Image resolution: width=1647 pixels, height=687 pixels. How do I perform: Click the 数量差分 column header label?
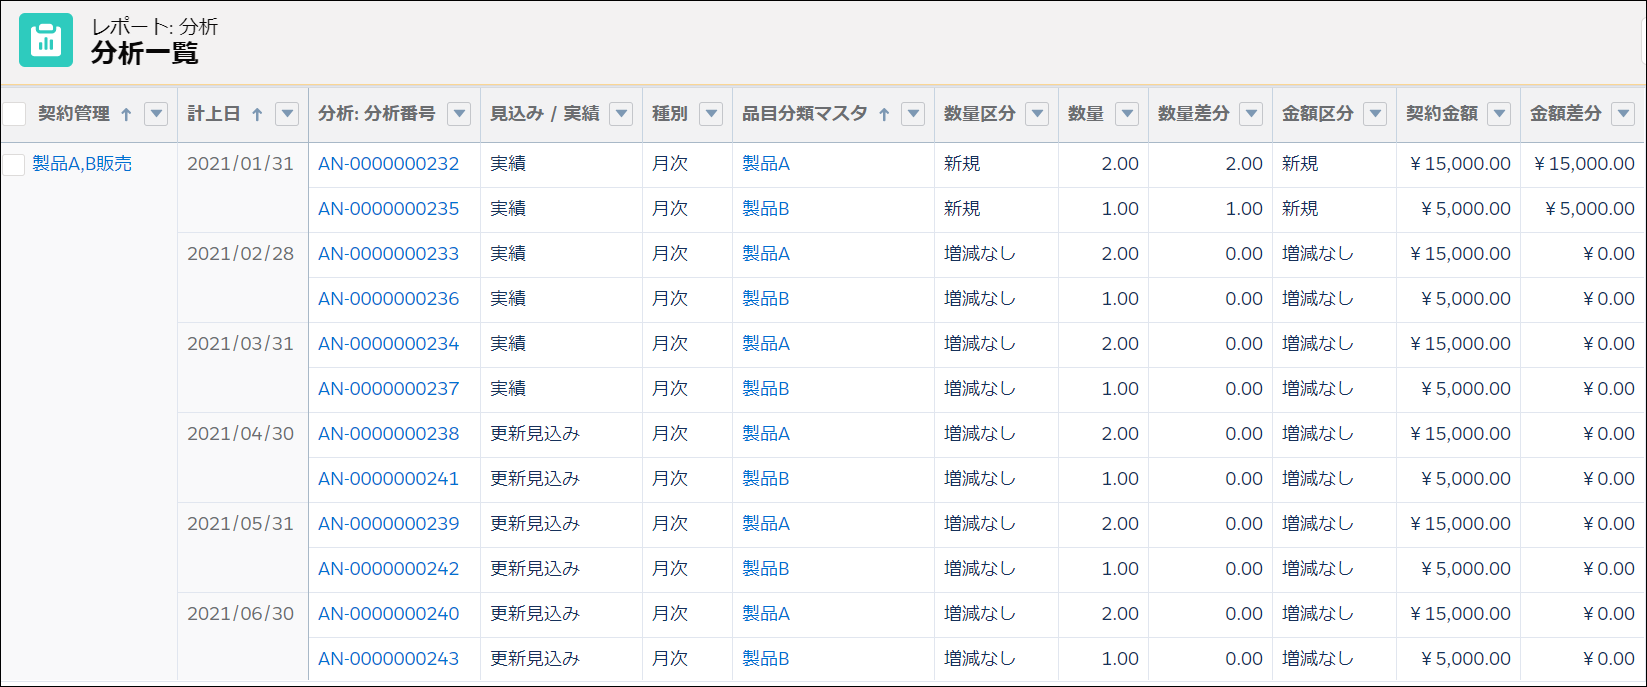click(1193, 114)
